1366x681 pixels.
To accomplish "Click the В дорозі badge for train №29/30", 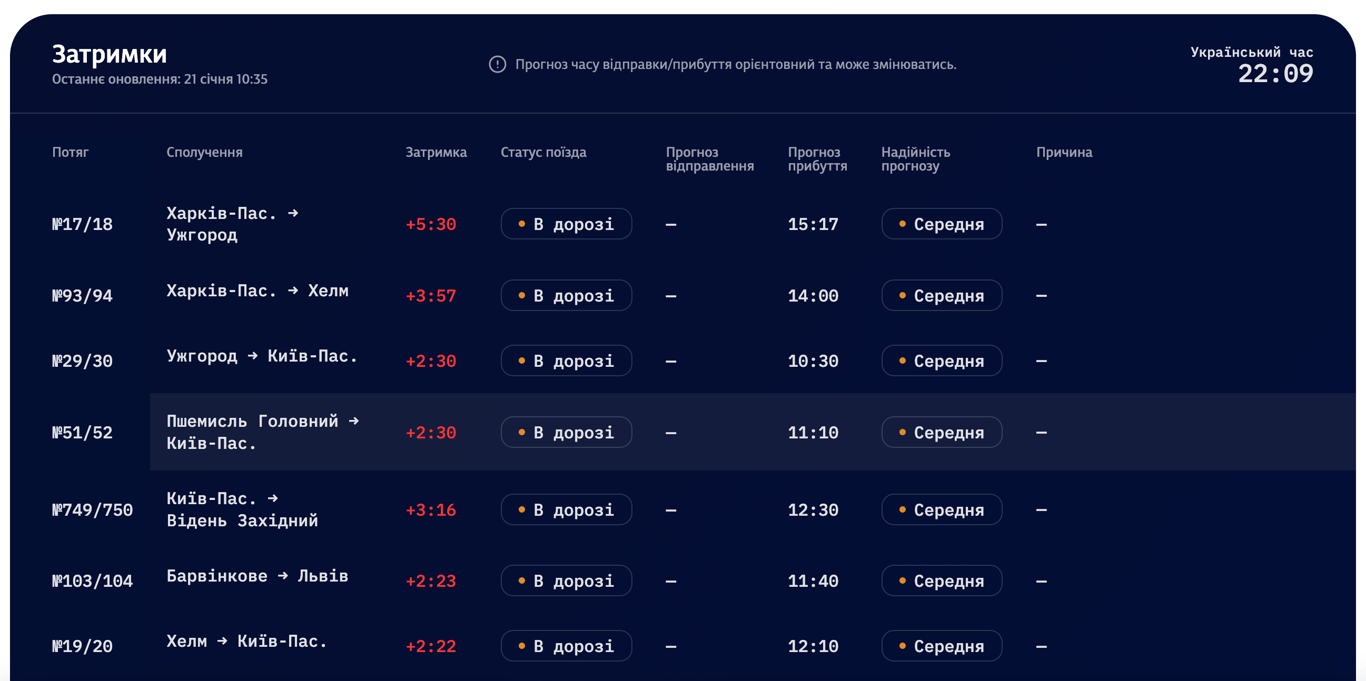I will pyautogui.click(x=566, y=361).
